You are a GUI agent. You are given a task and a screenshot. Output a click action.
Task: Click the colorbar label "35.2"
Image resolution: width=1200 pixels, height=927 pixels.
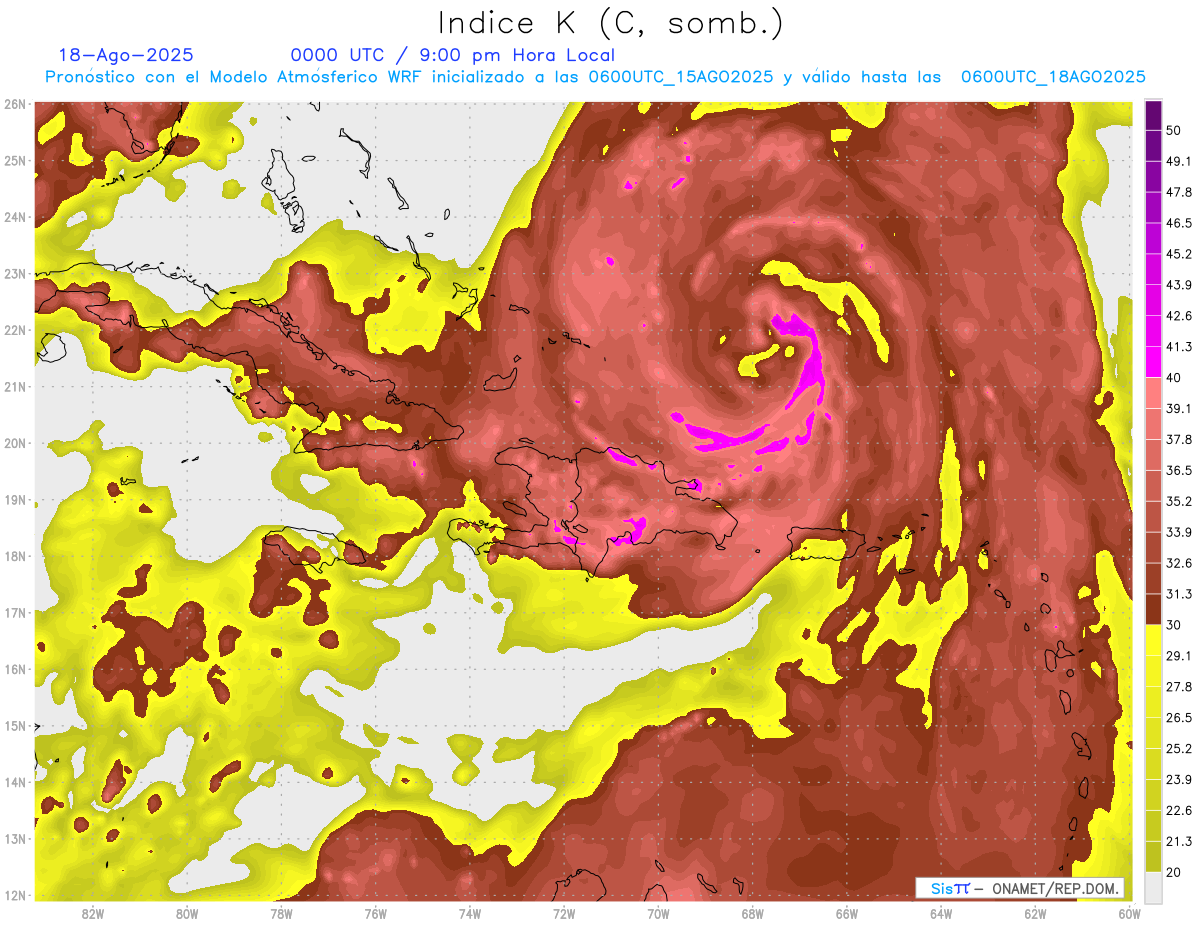[1178, 501]
